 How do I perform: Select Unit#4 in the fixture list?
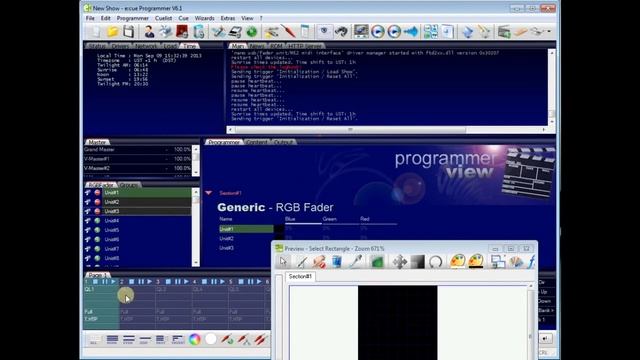point(147,221)
